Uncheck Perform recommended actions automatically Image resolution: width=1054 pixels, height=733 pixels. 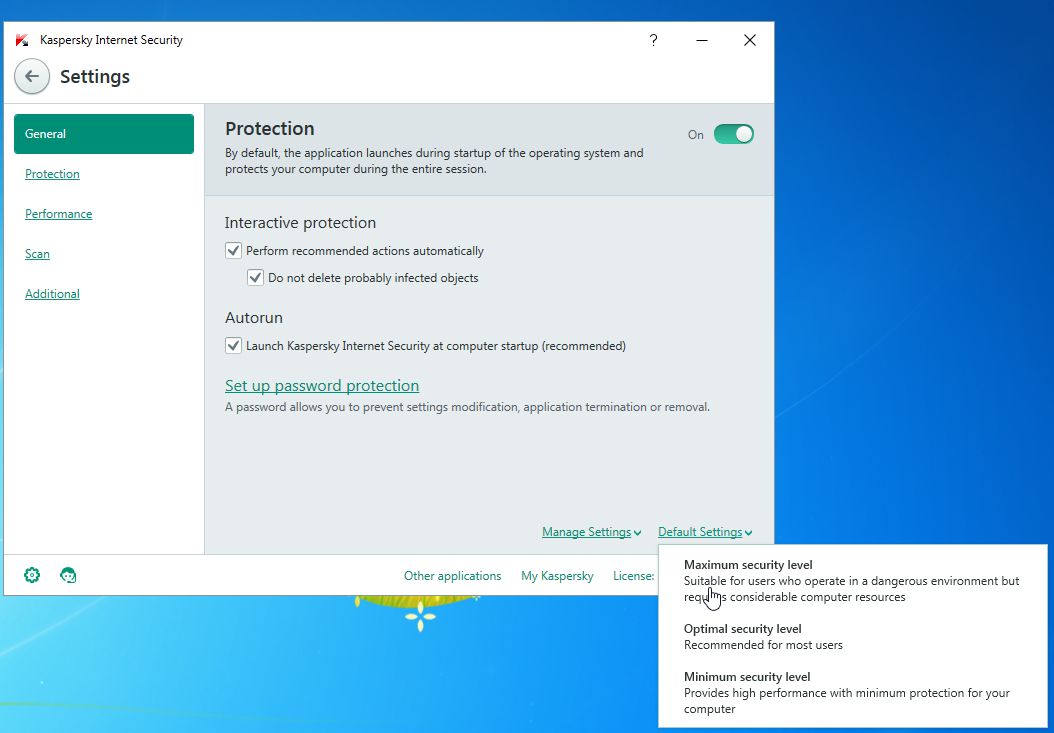233,251
